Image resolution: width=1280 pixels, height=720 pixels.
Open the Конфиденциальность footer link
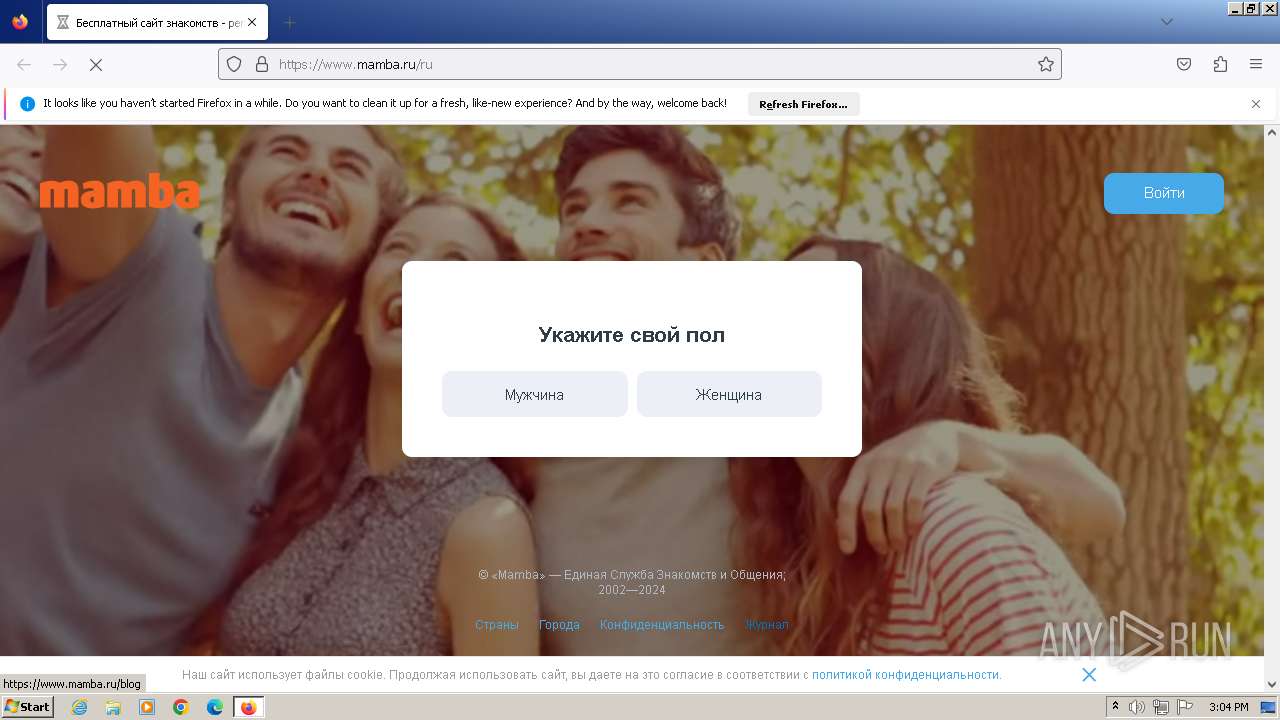click(x=662, y=625)
